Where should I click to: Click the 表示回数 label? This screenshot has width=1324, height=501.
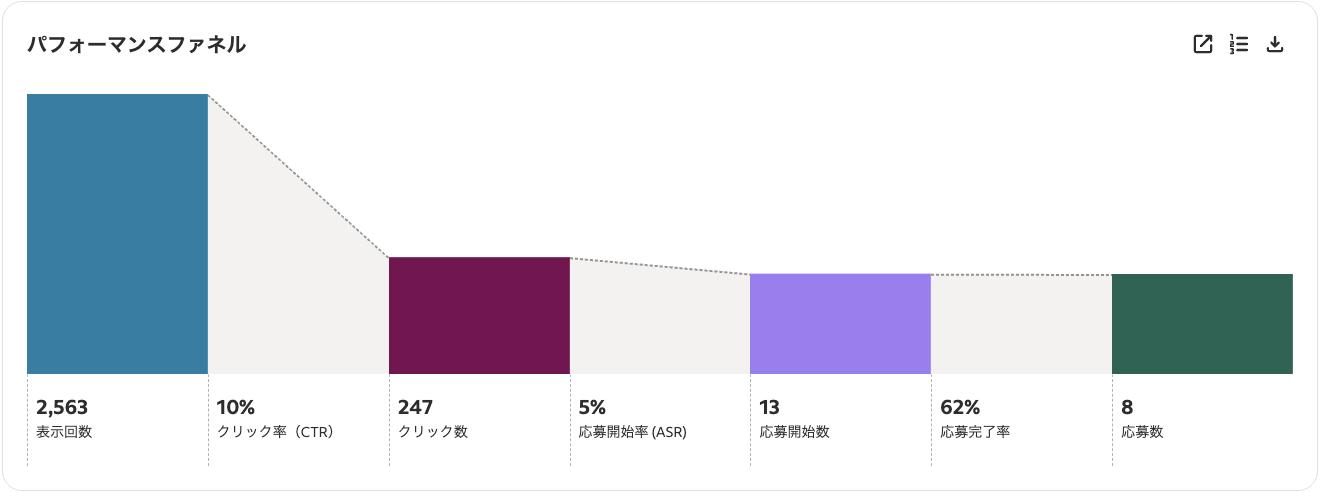coord(64,432)
